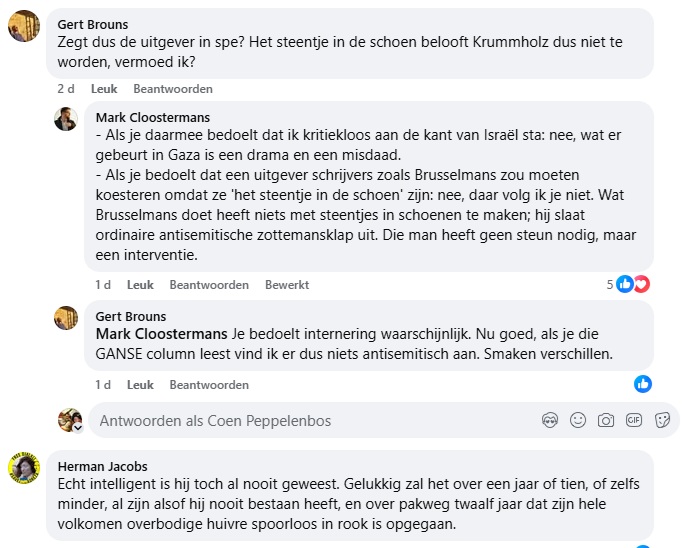
Task: Click the heart reaction on Mark's comment
Action: pyautogui.click(x=641, y=284)
